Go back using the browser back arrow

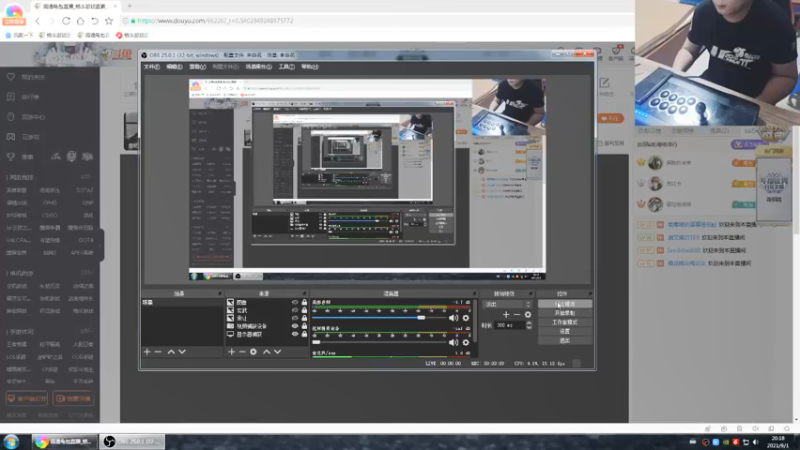pyautogui.click(x=38, y=21)
